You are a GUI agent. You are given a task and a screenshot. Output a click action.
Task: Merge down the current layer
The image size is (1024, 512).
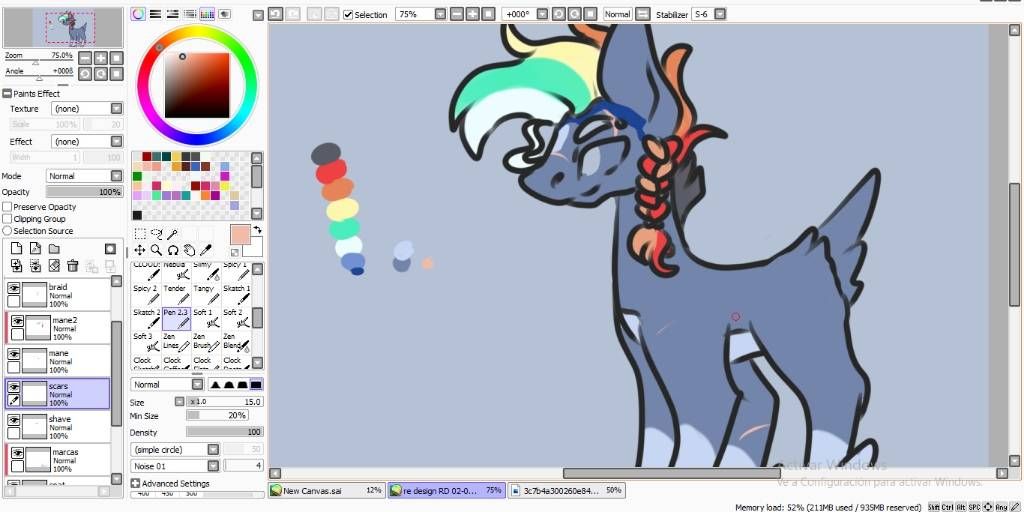(x=35, y=265)
